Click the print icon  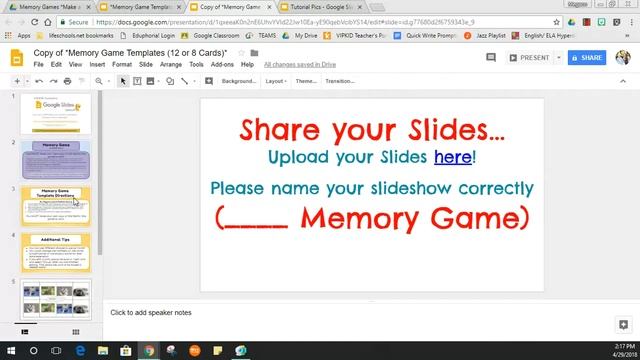(x=67, y=81)
